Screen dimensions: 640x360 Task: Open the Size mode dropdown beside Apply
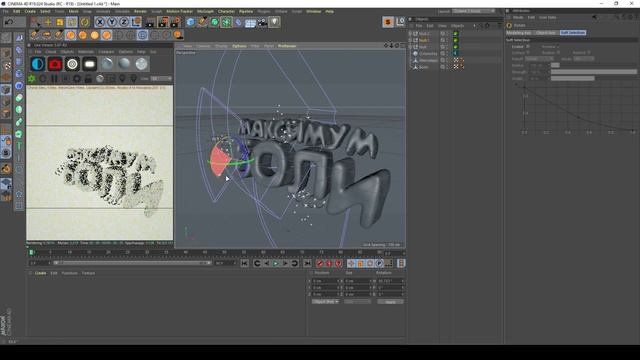pyautogui.click(x=357, y=302)
